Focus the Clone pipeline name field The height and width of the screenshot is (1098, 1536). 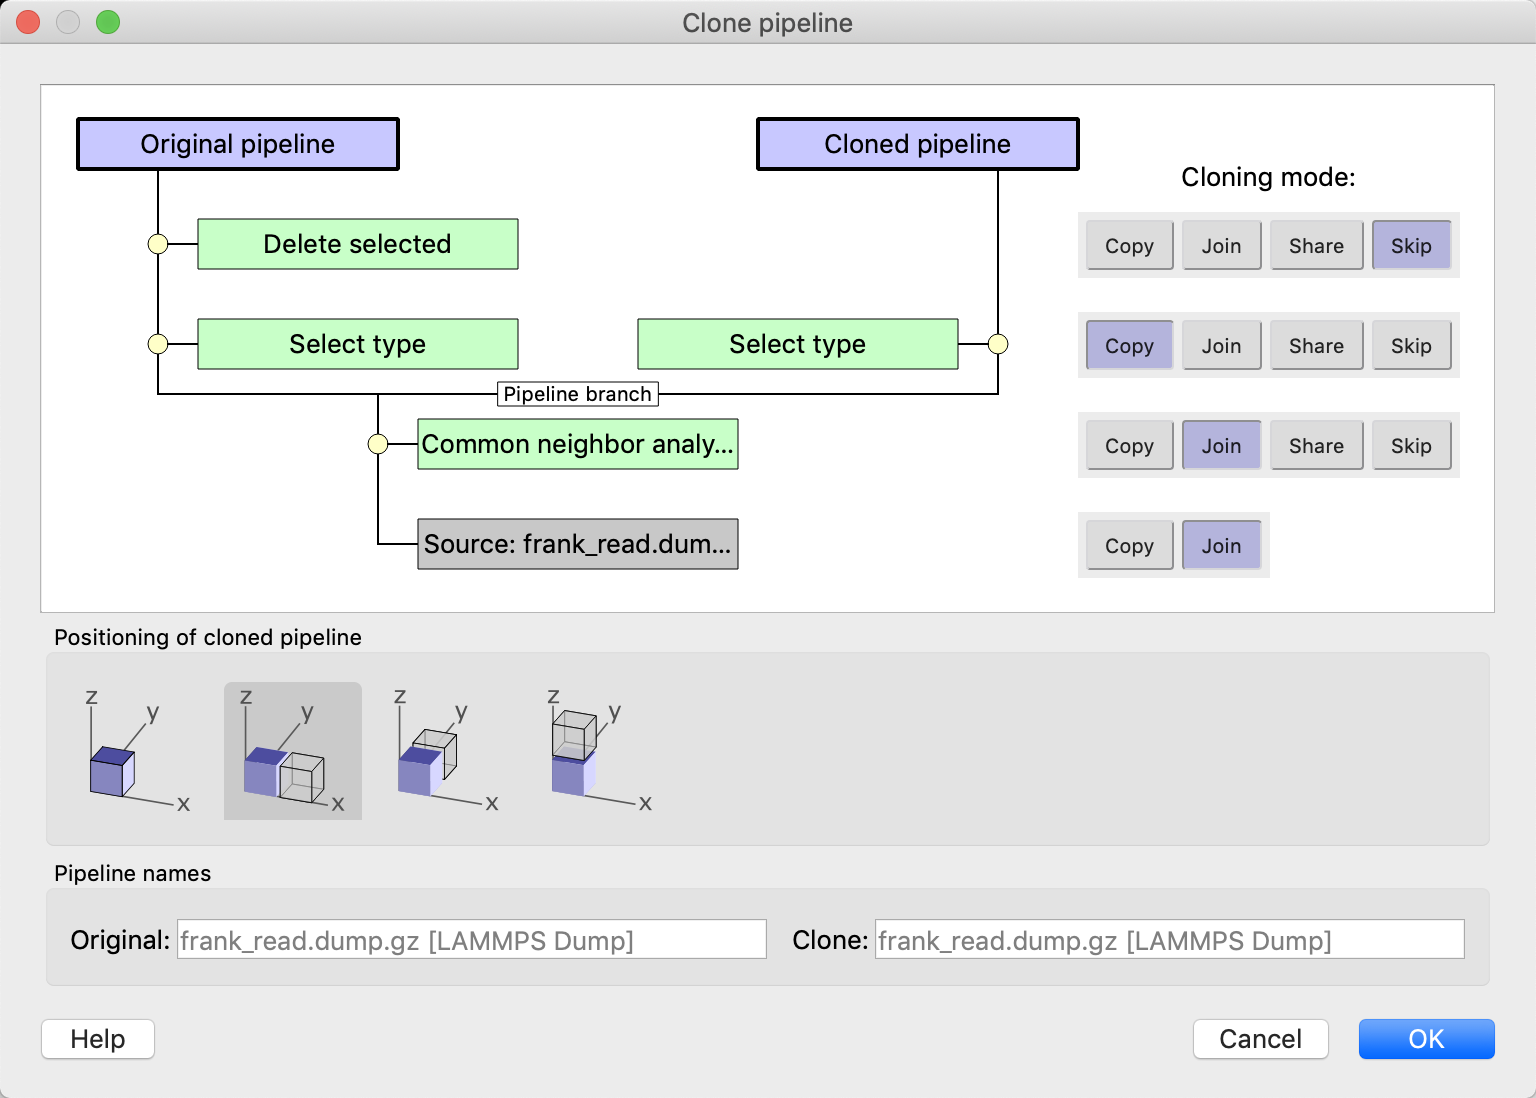pyautogui.click(x=1168, y=940)
